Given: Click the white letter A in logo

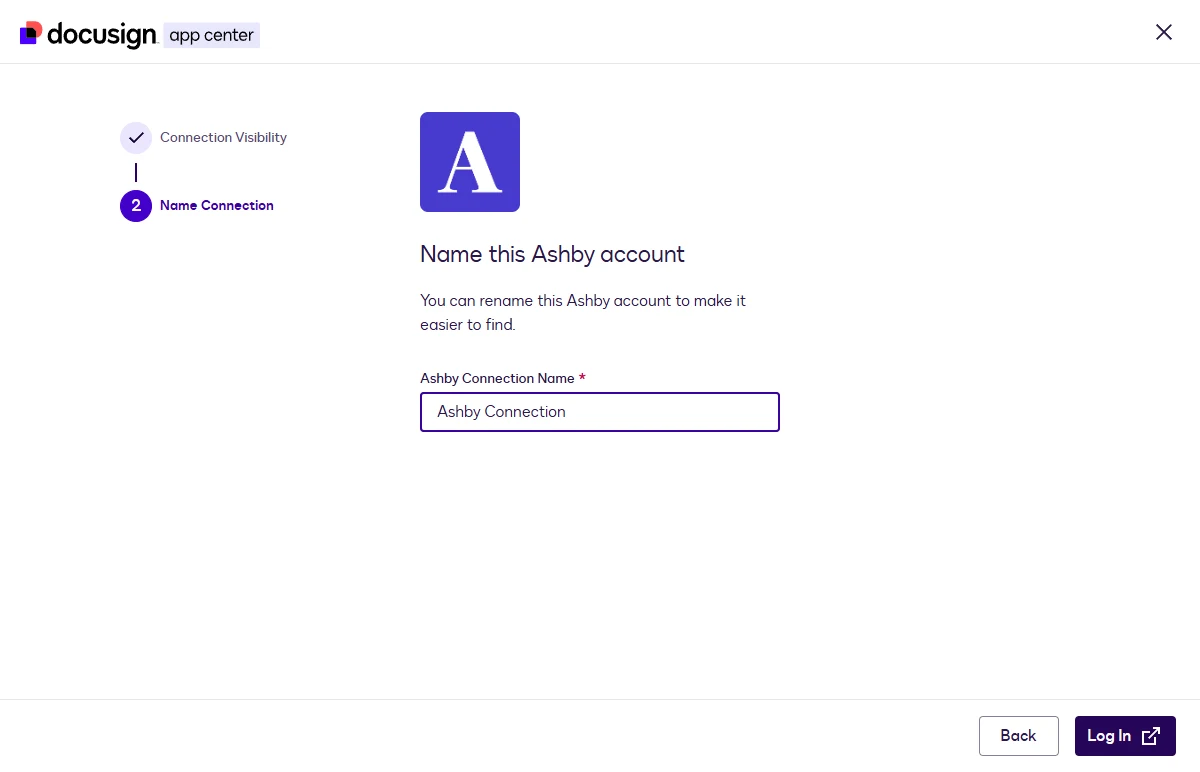Looking at the screenshot, I should [x=470, y=163].
